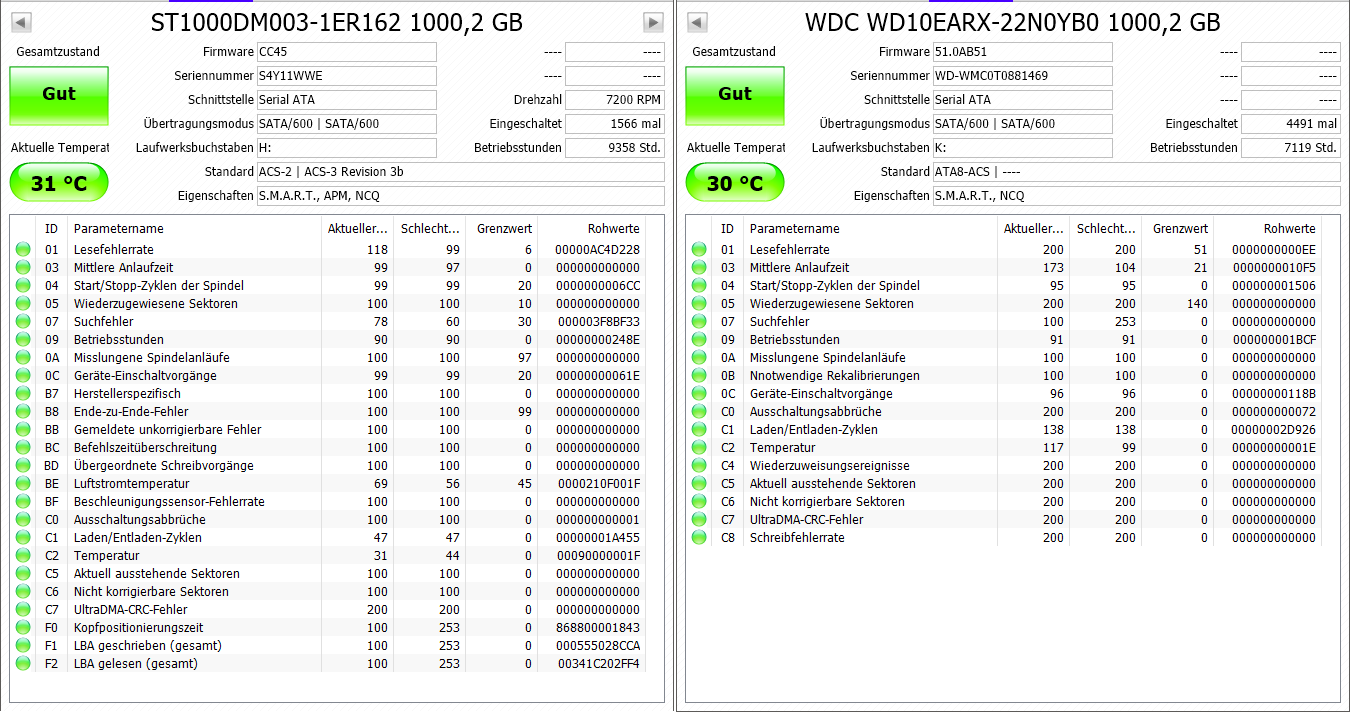Select raw value 00000002D926
Viewport: 1354px width, 720px height.
click(x=1274, y=430)
